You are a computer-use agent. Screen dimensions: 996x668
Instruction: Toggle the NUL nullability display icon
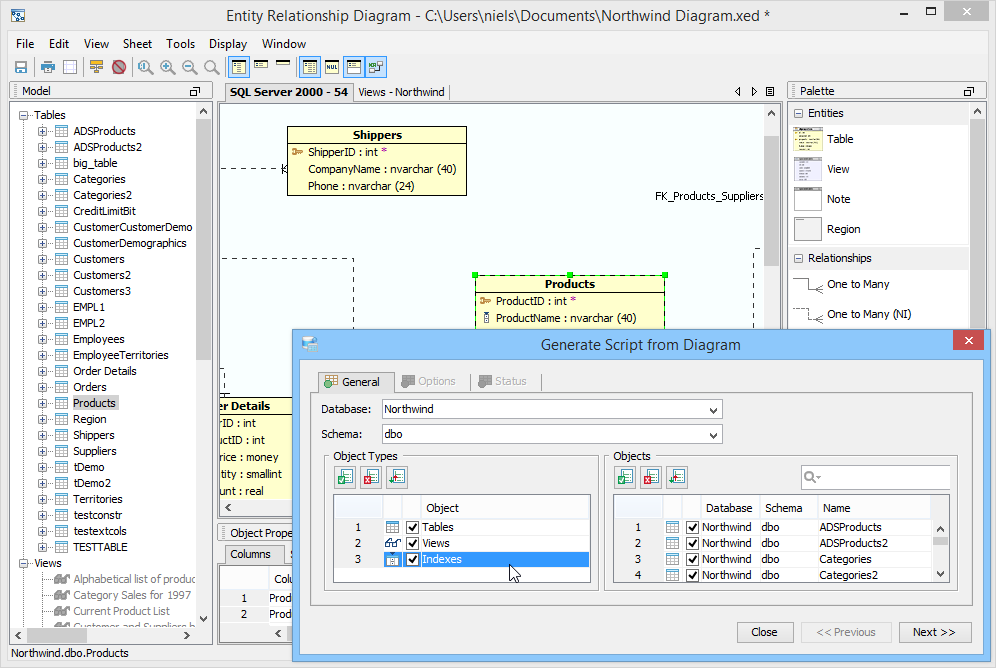click(332, 67)
